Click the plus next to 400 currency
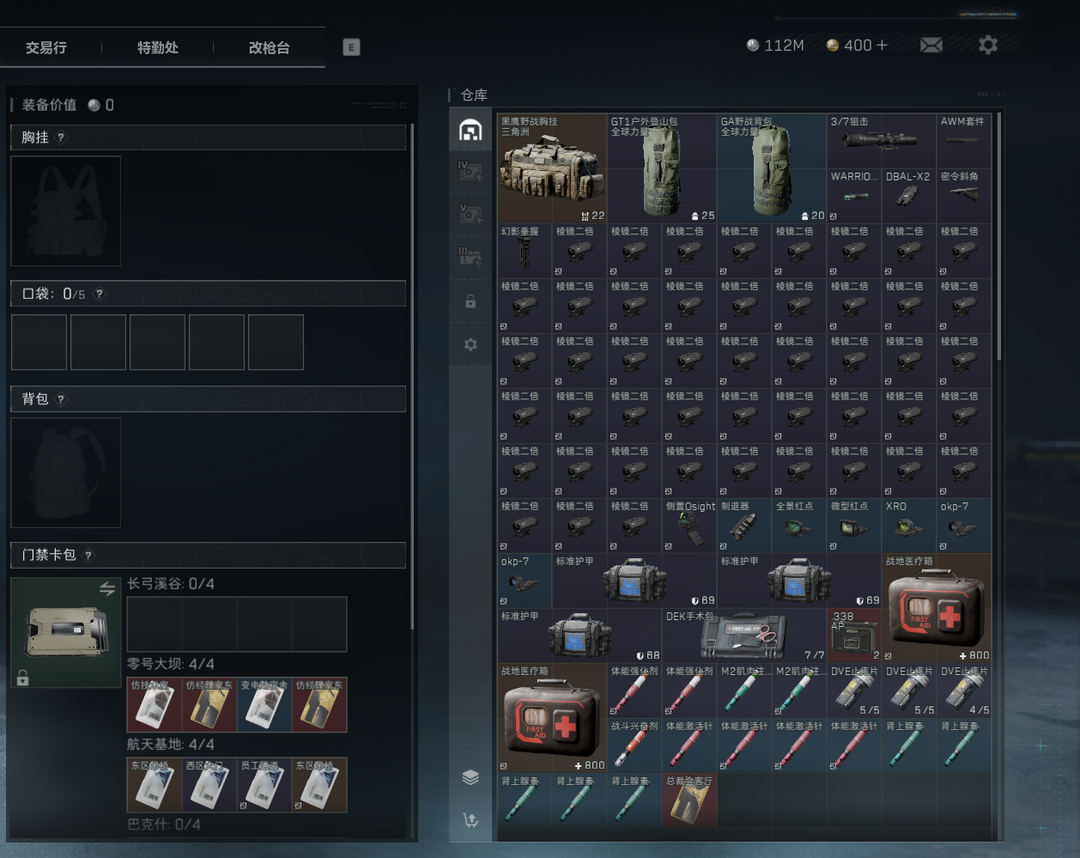Image resolution: width=1080 pixels, height=858 pixels. [x=881, y=45]
